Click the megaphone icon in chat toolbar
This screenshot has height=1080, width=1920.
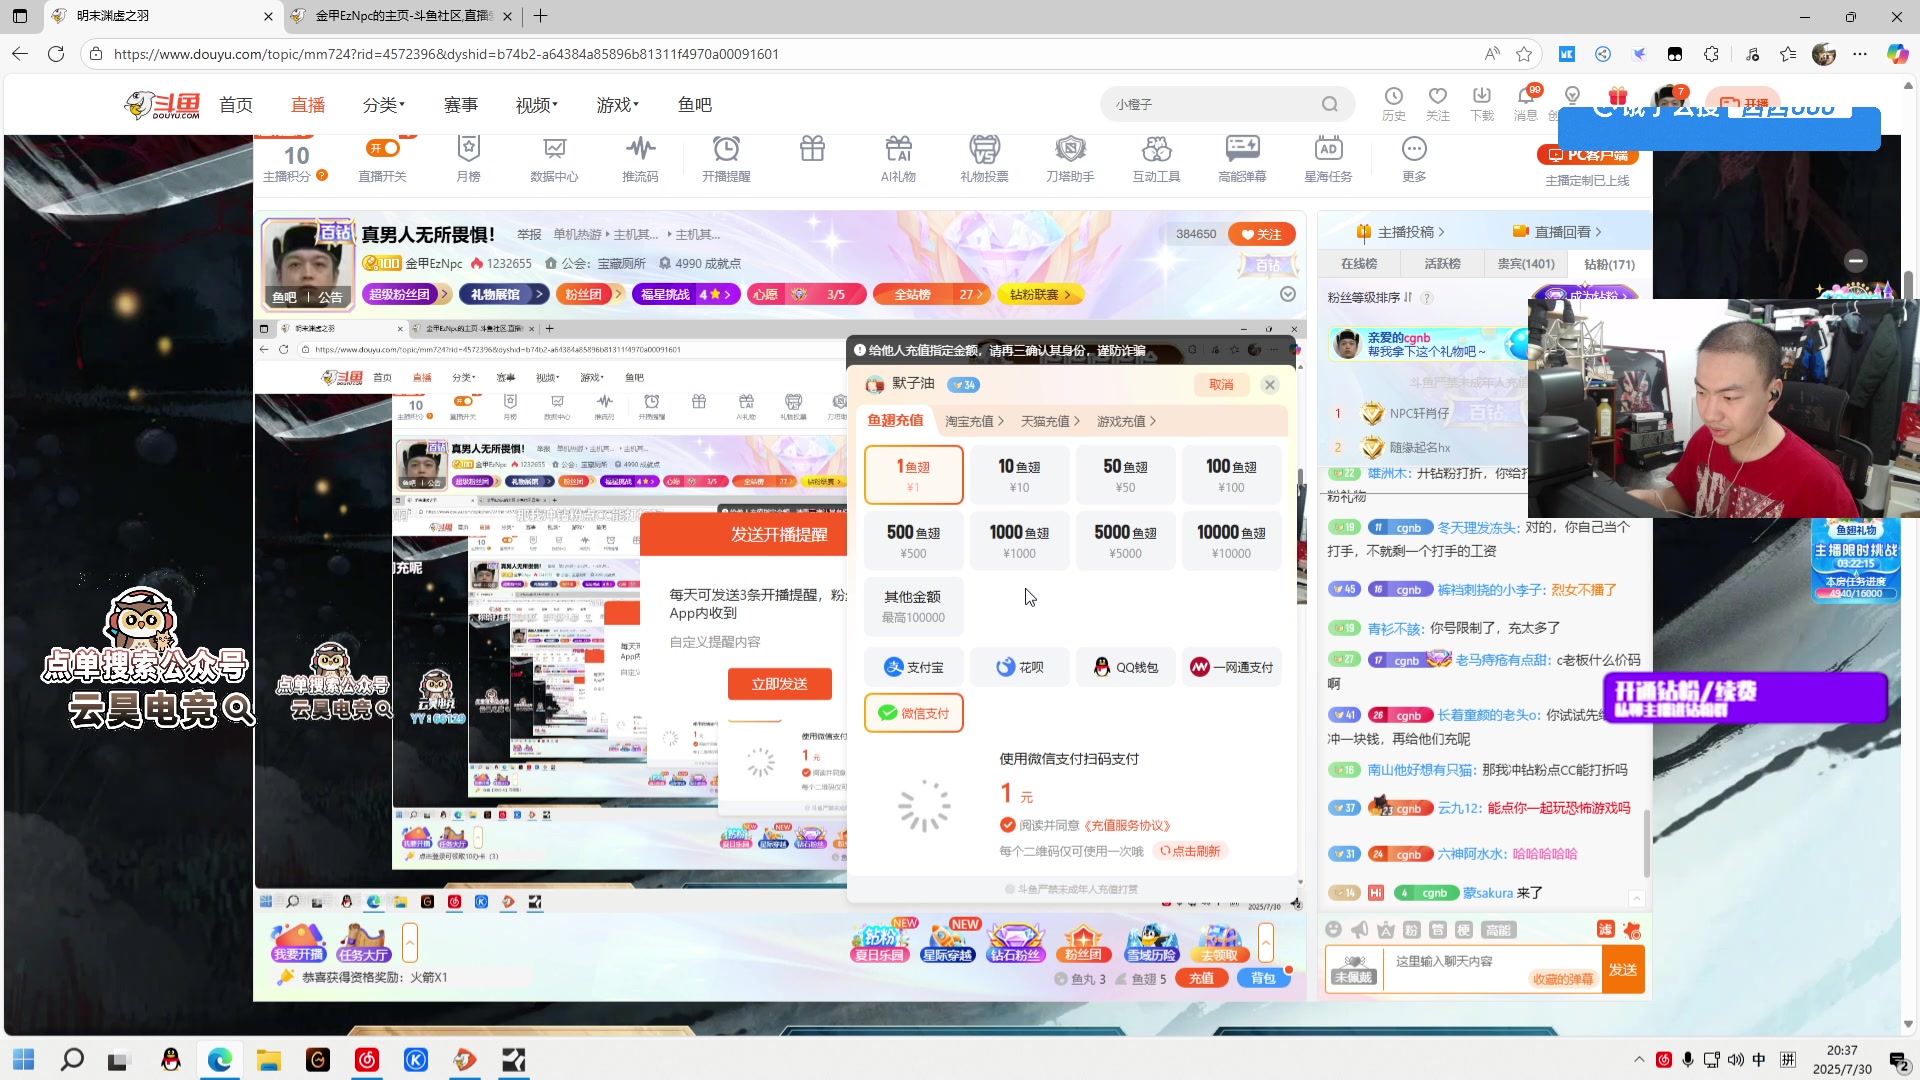coord(1359,930)
